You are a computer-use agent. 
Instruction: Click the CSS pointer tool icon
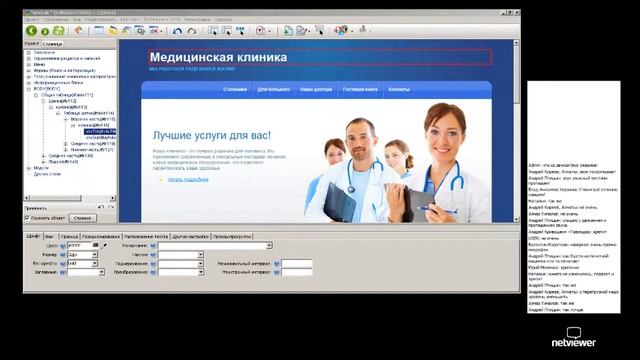click(x=240, y=31)
